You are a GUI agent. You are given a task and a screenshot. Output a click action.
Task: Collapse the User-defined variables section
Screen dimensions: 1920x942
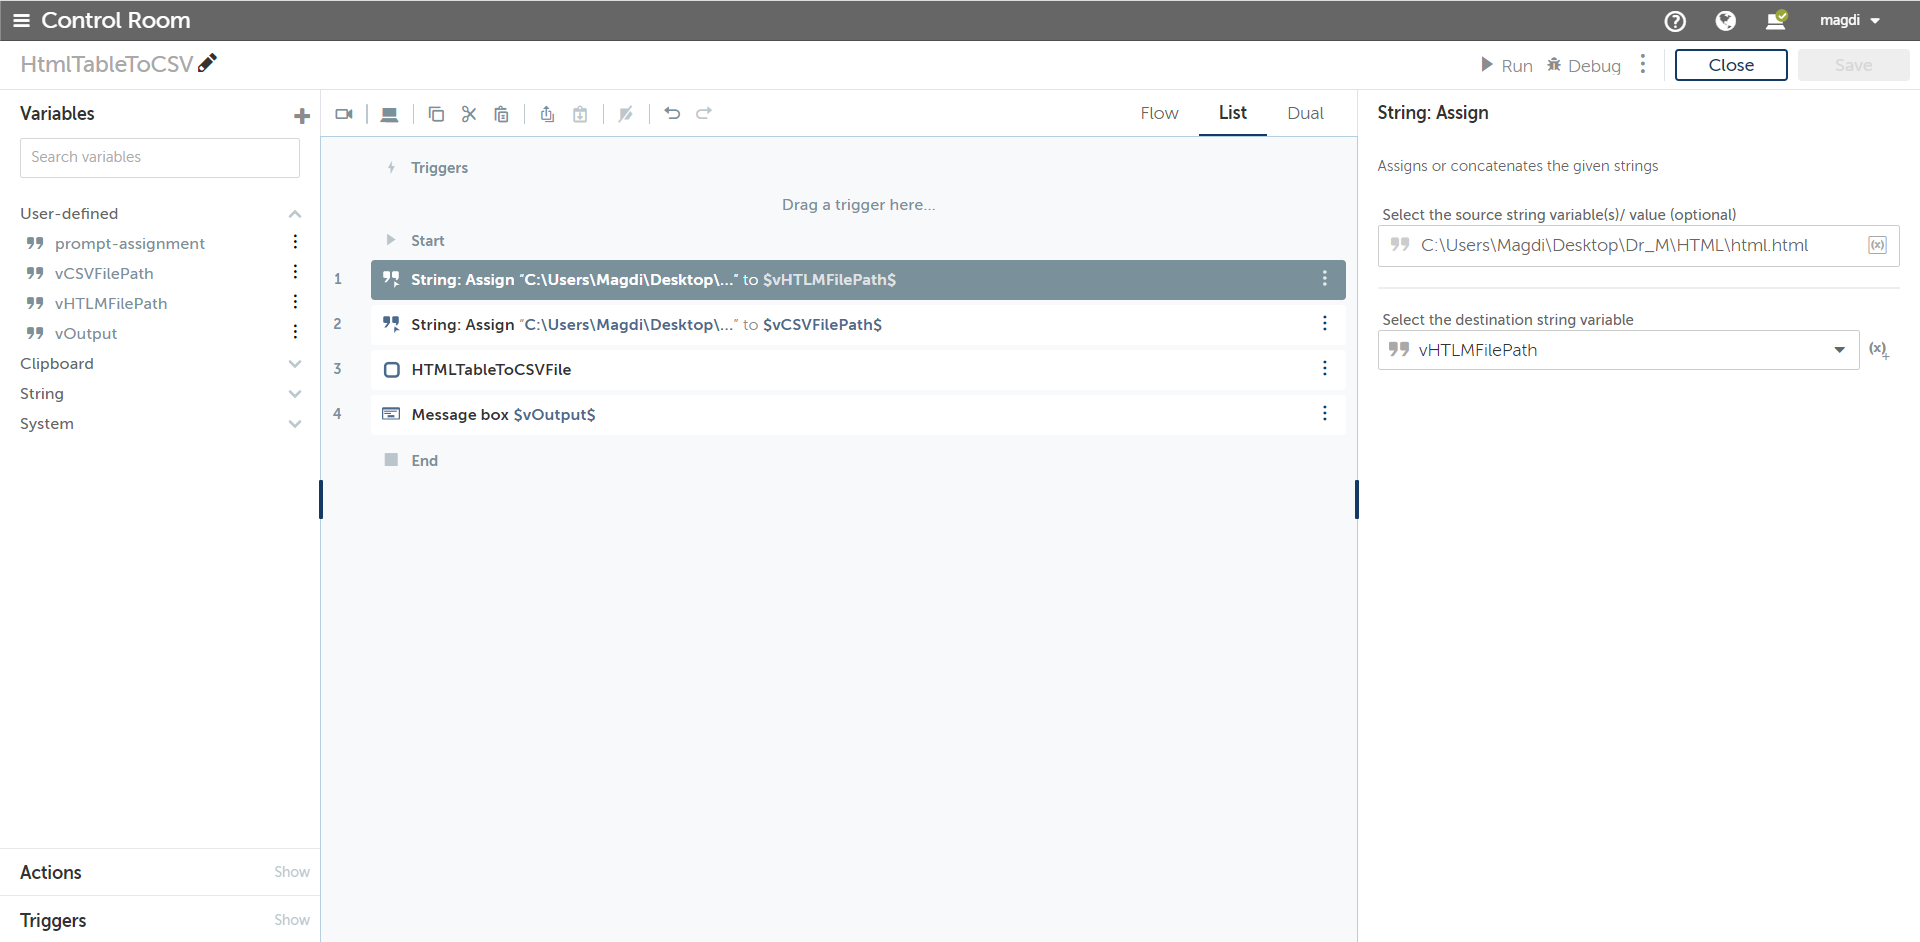295,214
